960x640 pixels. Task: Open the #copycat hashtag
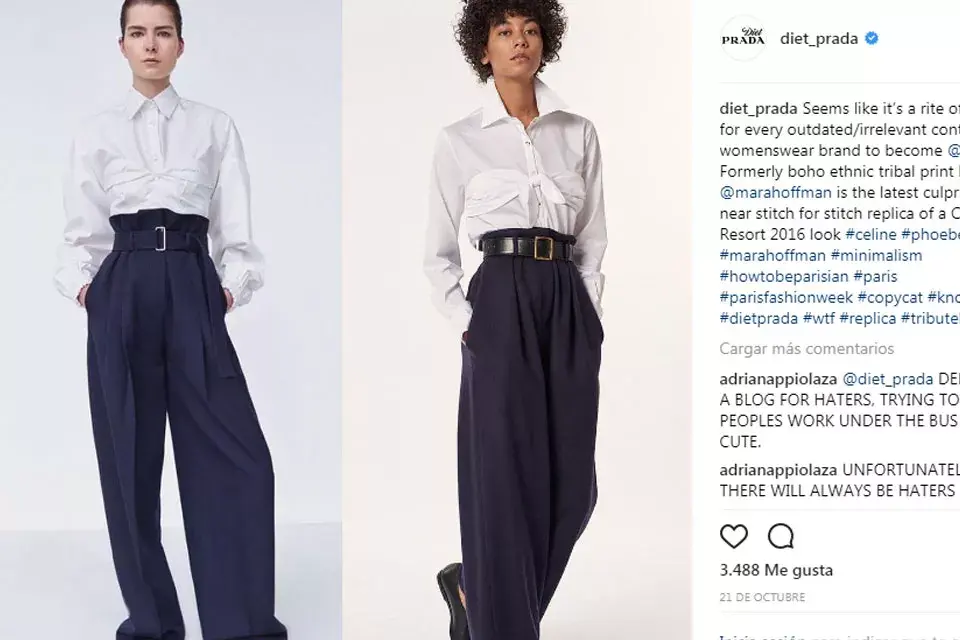(x=890, y=298)
